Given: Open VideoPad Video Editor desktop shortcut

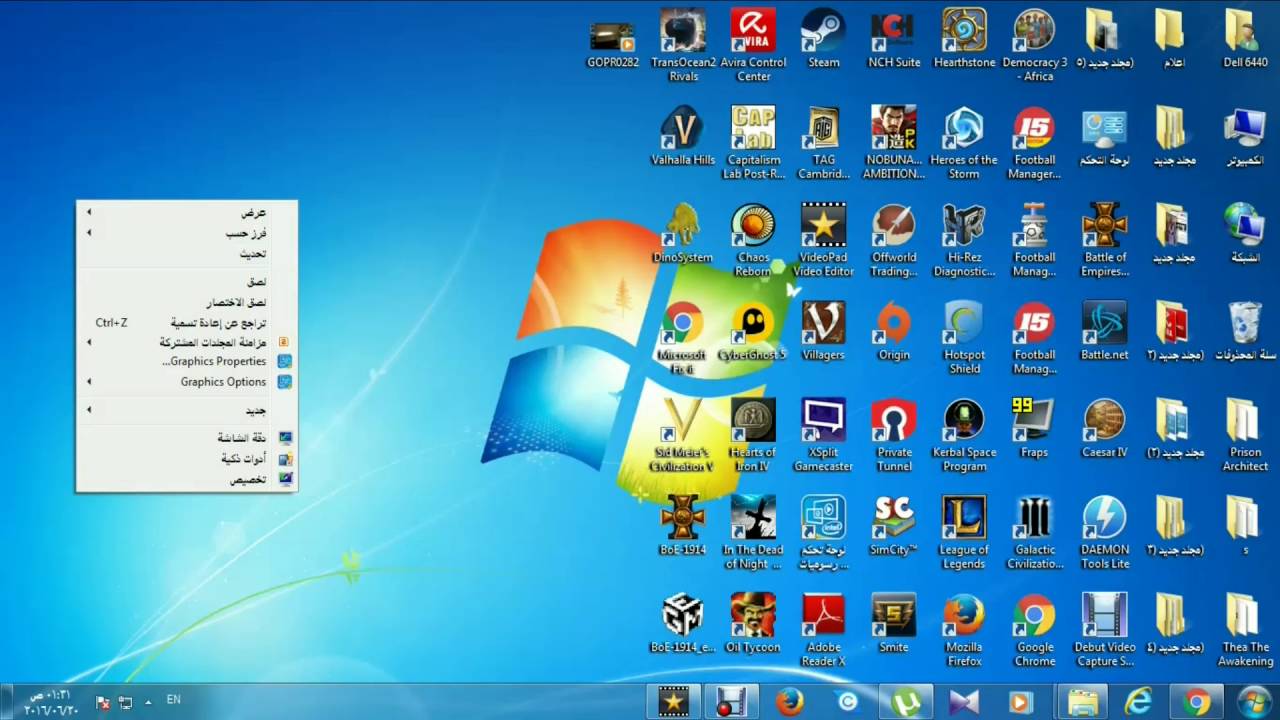Looking at the screenshot, I should tap(823, 241).
